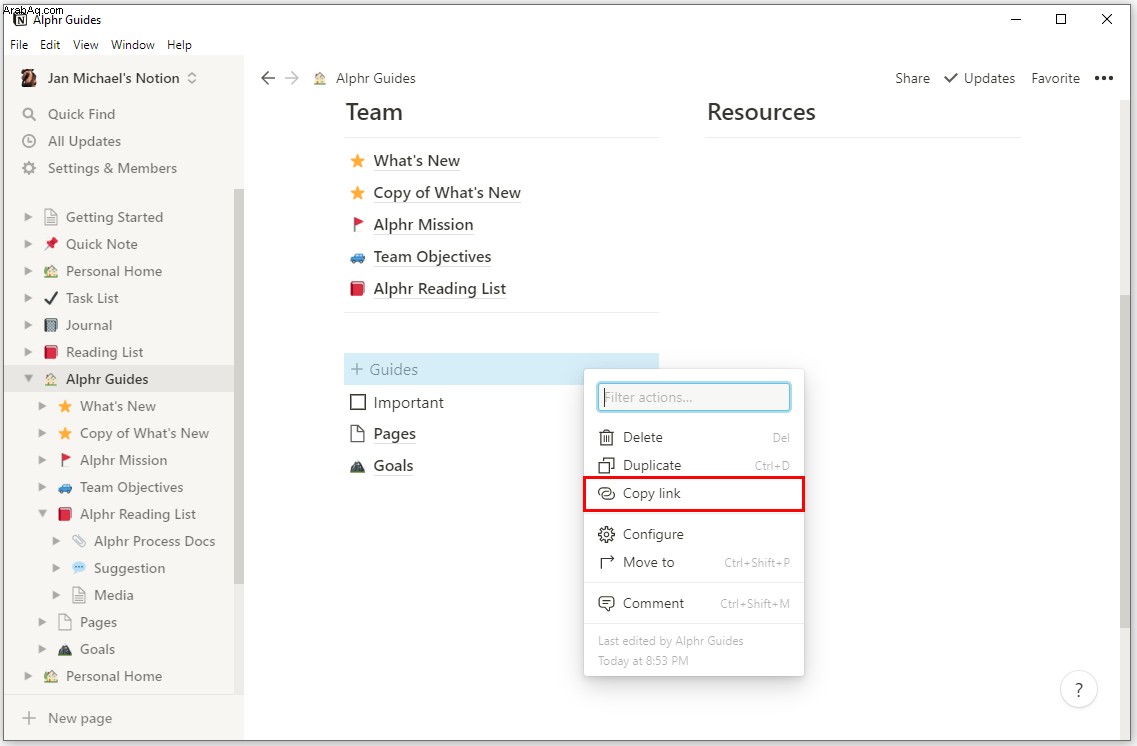
Task: Click the sidebar vertical scrollbar
Action: (x=239, y=386)
